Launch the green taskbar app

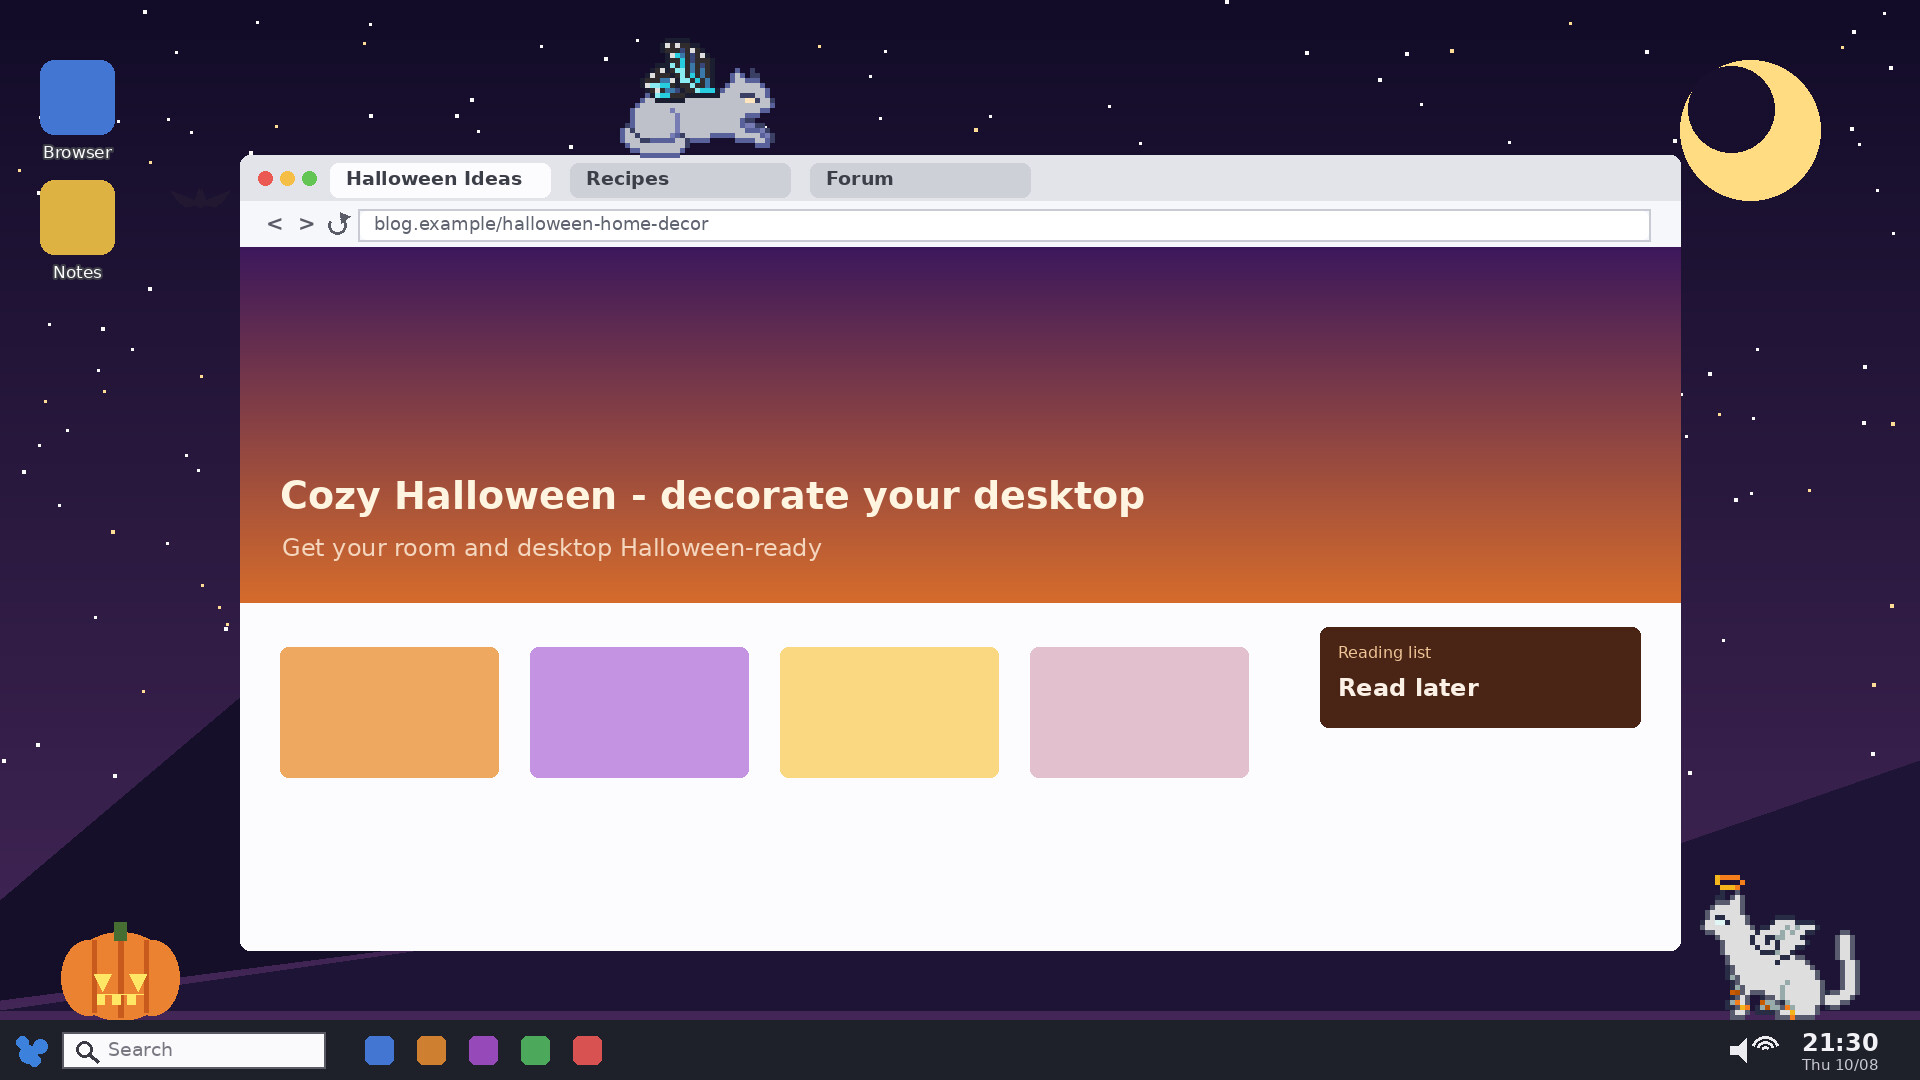click(x=535, y=1050)
